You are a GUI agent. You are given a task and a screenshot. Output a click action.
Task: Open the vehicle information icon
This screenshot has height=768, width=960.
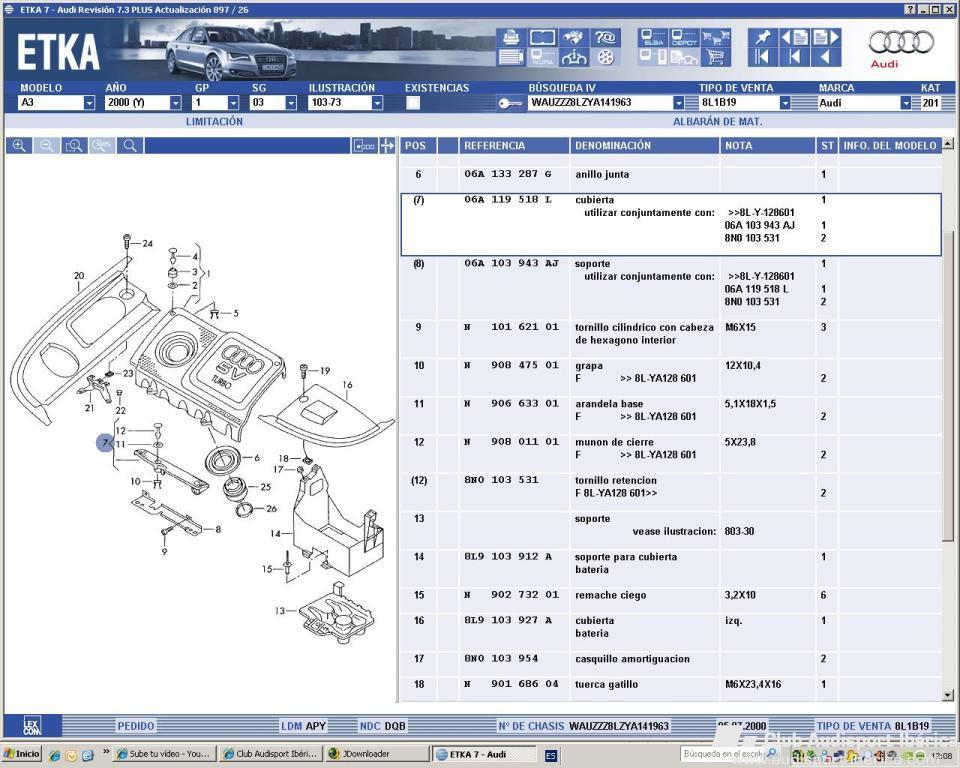[574, 57]
